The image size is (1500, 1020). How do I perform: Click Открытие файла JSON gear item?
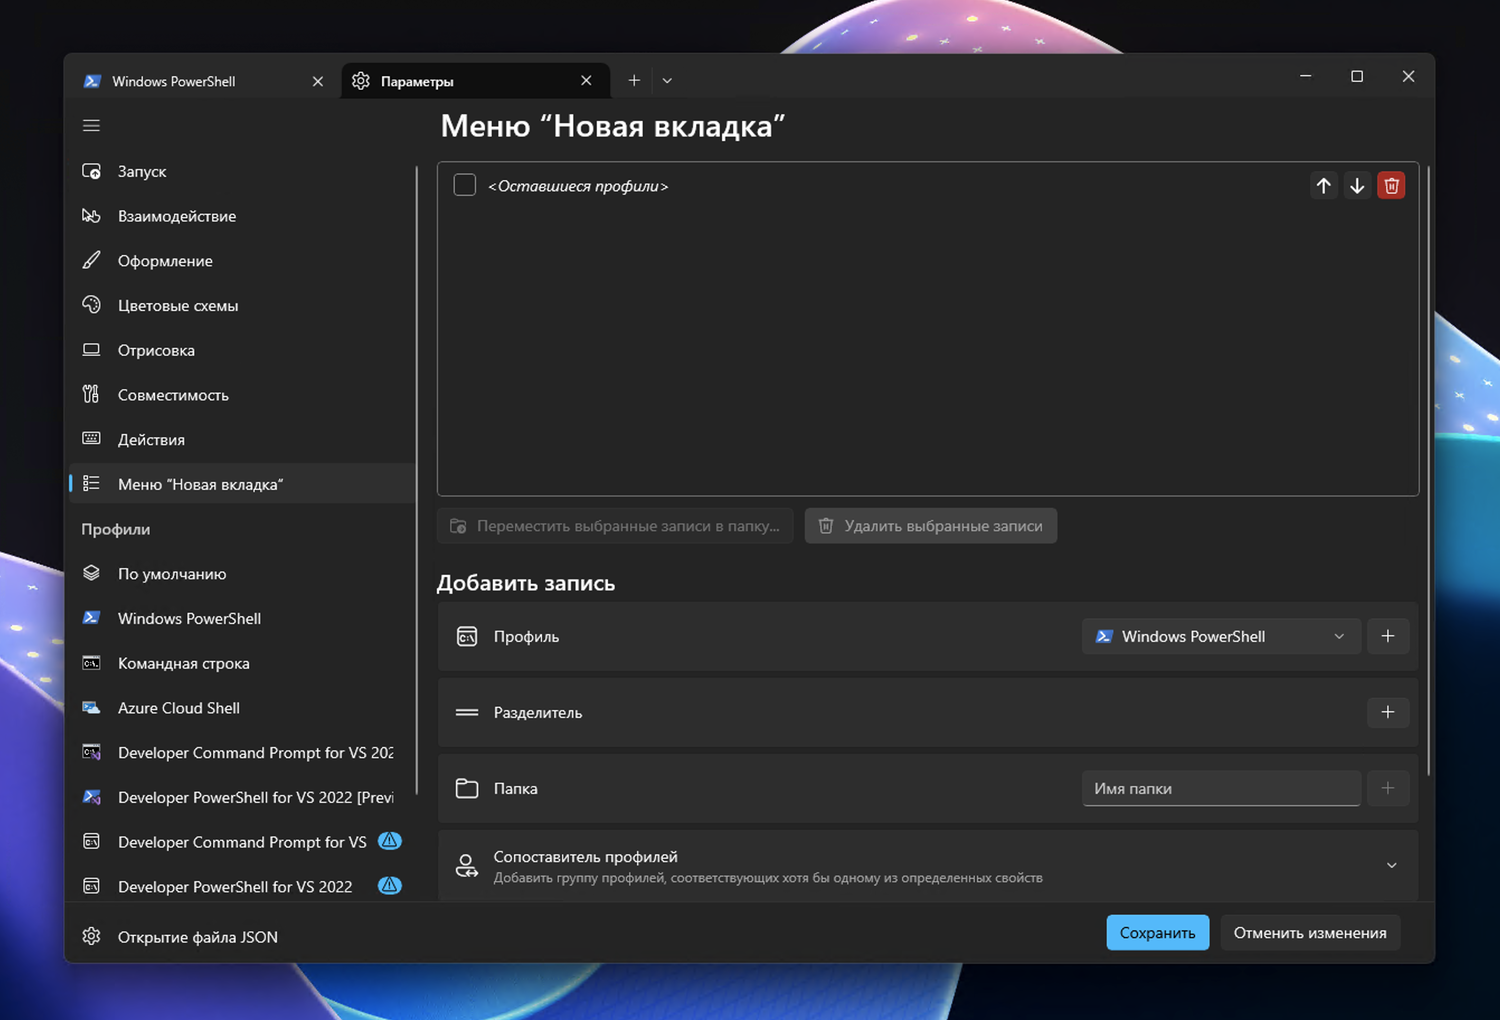pyautogui.click(x=242, y=937)
